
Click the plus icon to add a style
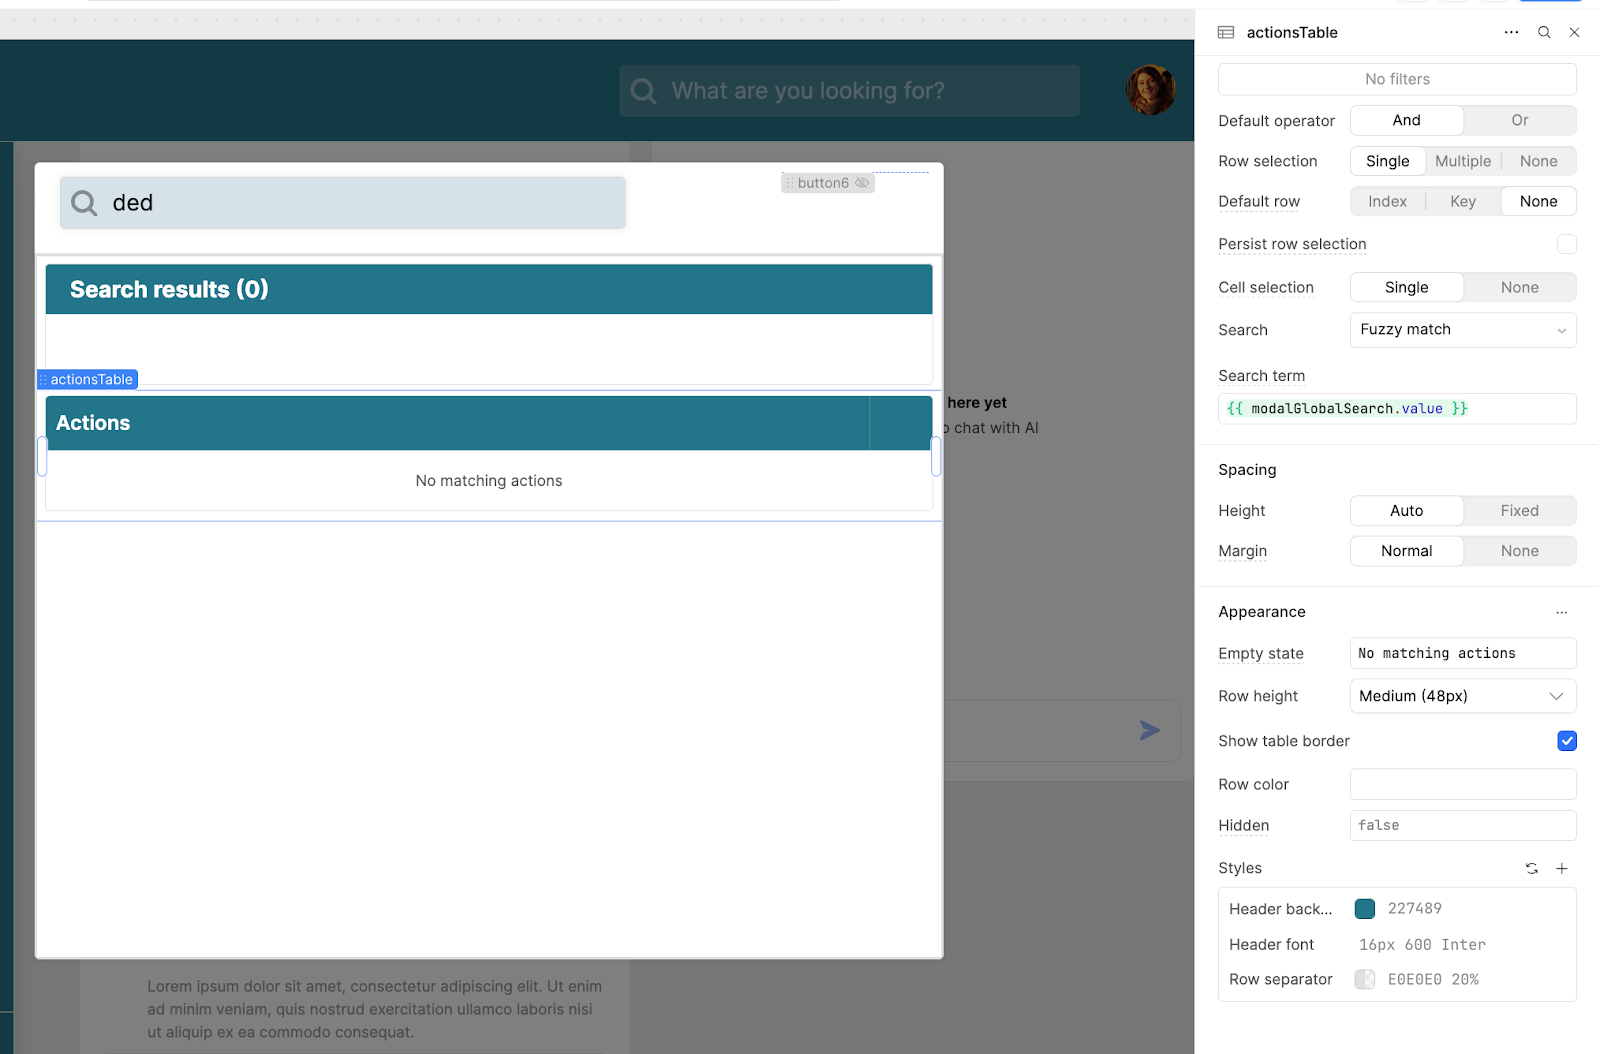pyautogui.click(x=1562, y=868)
